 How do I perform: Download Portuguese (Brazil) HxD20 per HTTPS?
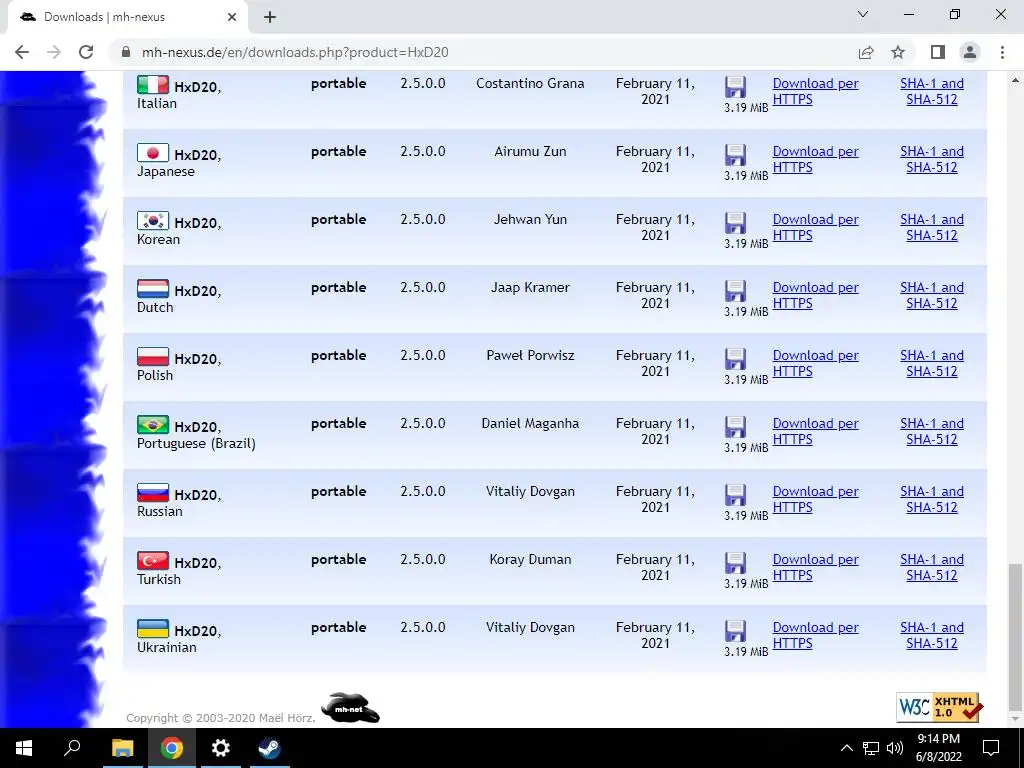[x=816, y=431]
